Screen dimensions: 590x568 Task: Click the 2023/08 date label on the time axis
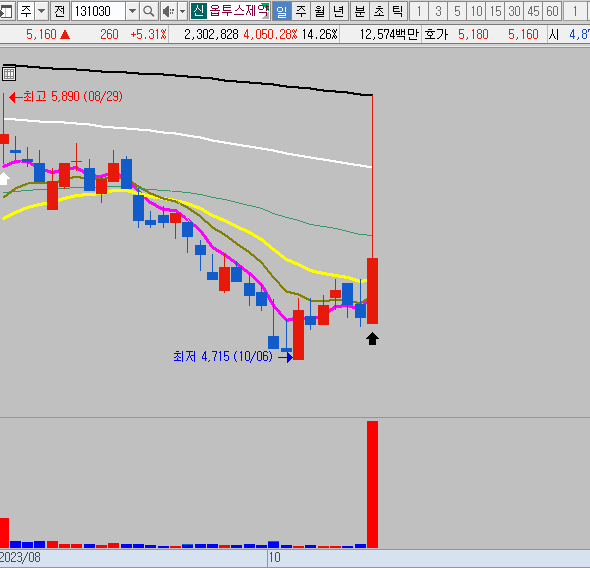click(20, 557)
